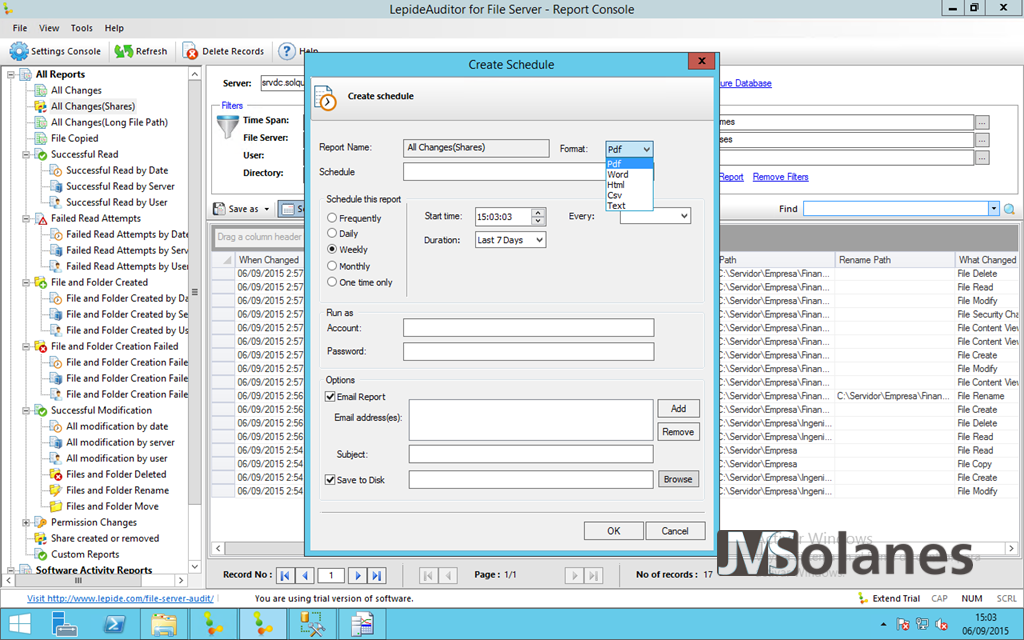Close the Create Schedule dialog
The height and width of the screenshot is (640, 1024).
coord(702,61)
